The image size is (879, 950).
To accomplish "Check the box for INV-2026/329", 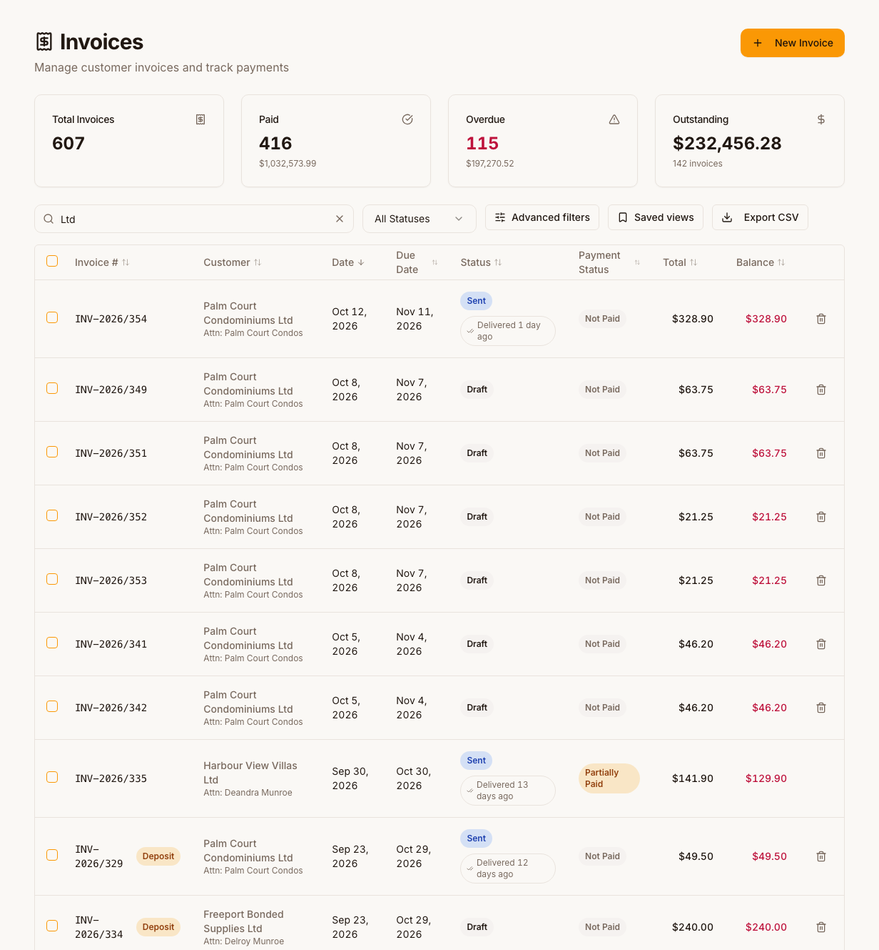I will pos(52,855).
